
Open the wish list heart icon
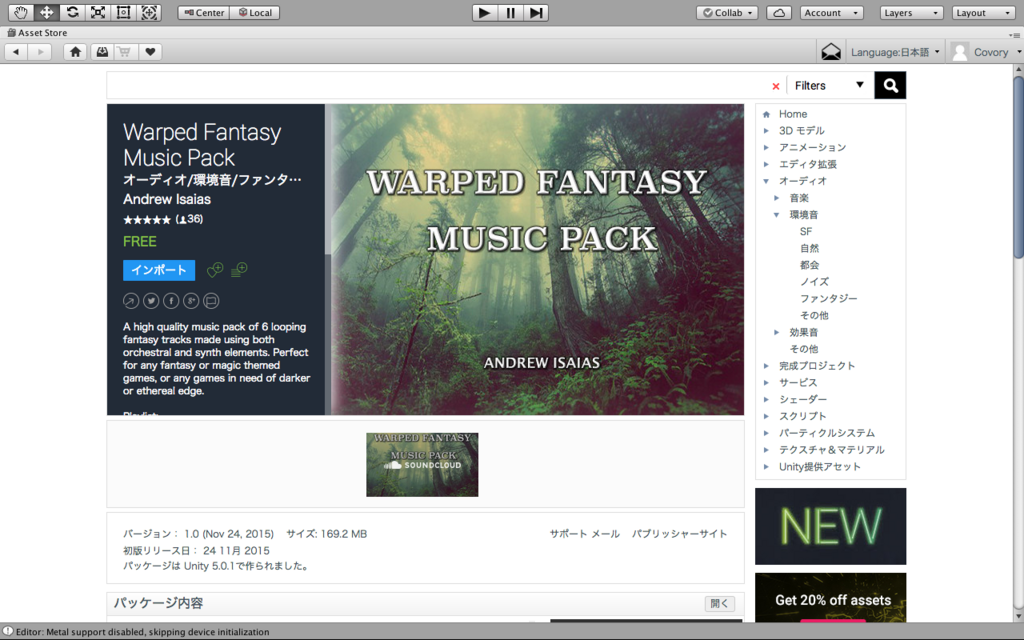click(x=150, y=52)
